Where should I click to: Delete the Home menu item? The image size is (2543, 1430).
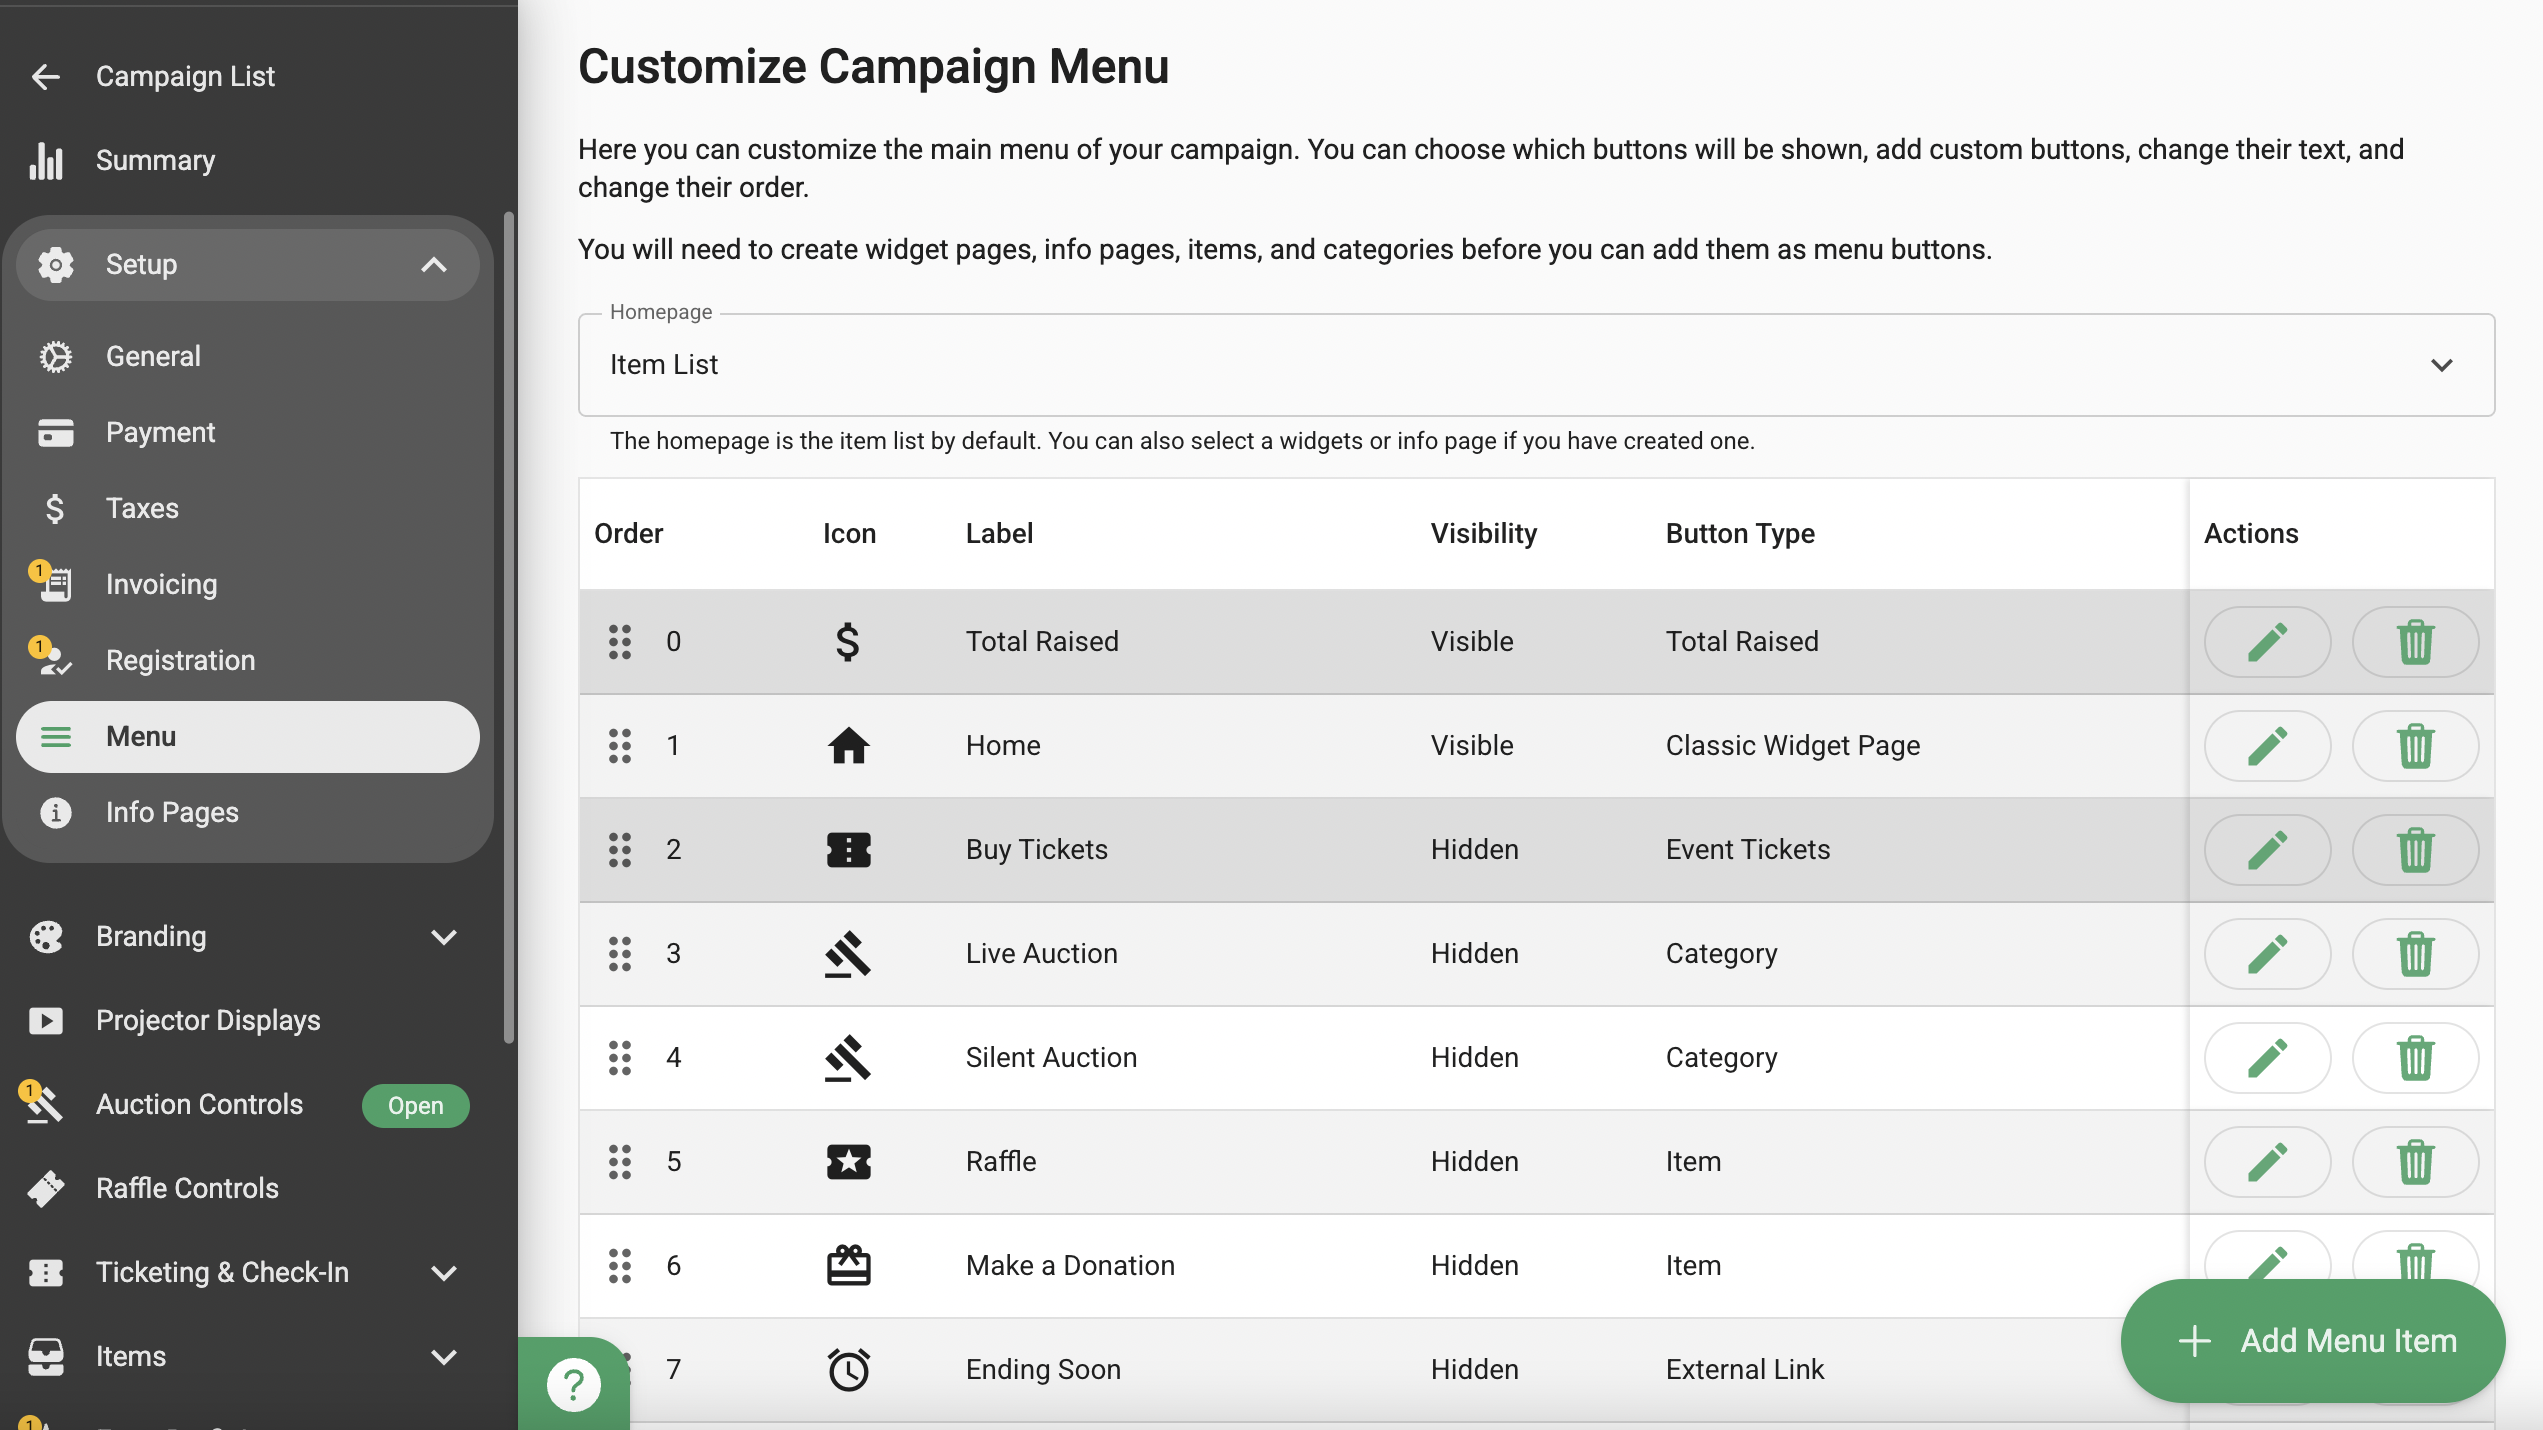(2415, 746)
